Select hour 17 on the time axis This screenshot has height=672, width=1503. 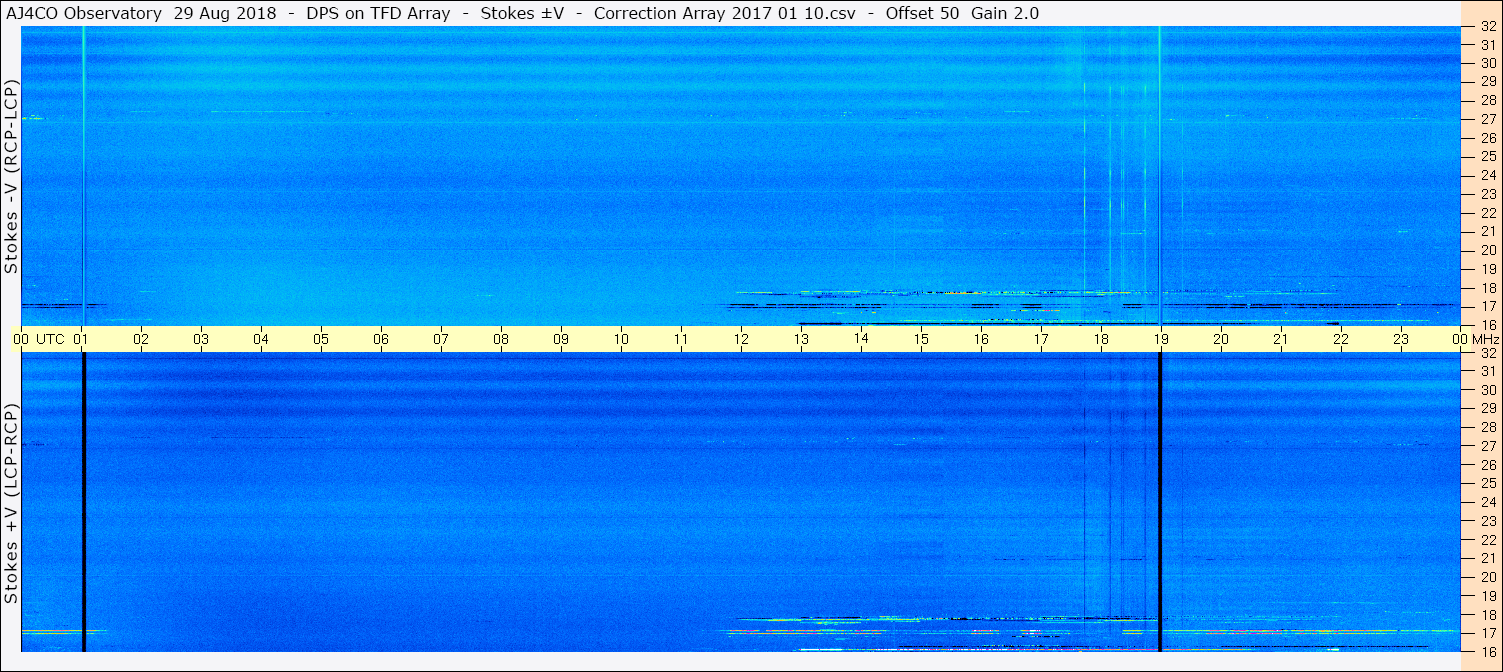point(1041,339)
